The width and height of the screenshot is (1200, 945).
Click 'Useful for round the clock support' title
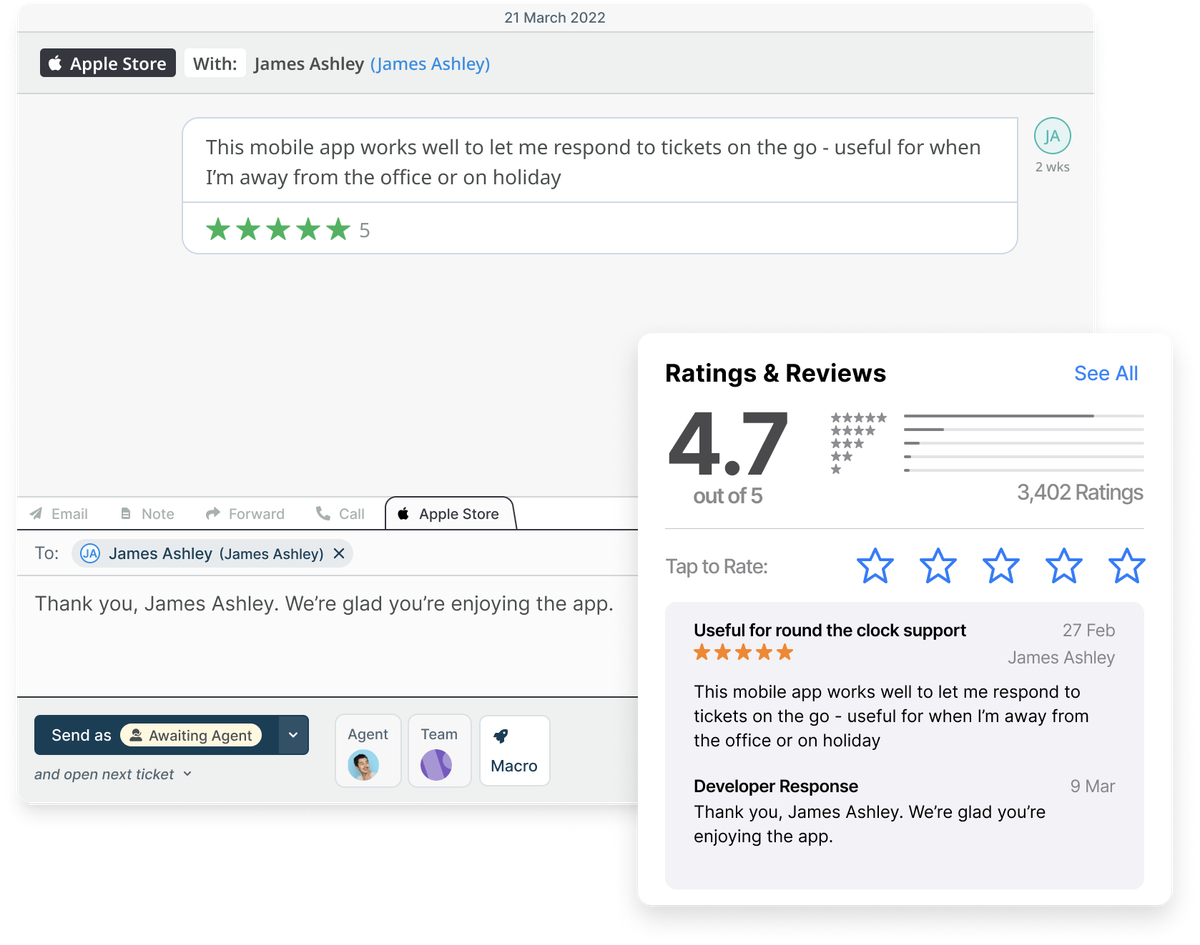[x=830, y=630]
